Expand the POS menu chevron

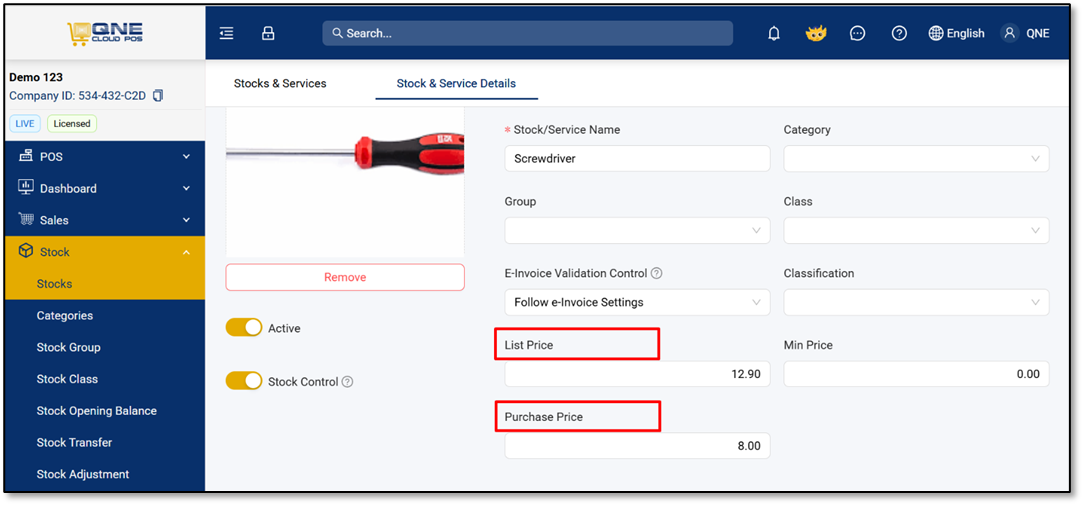[x=186, y=157]
